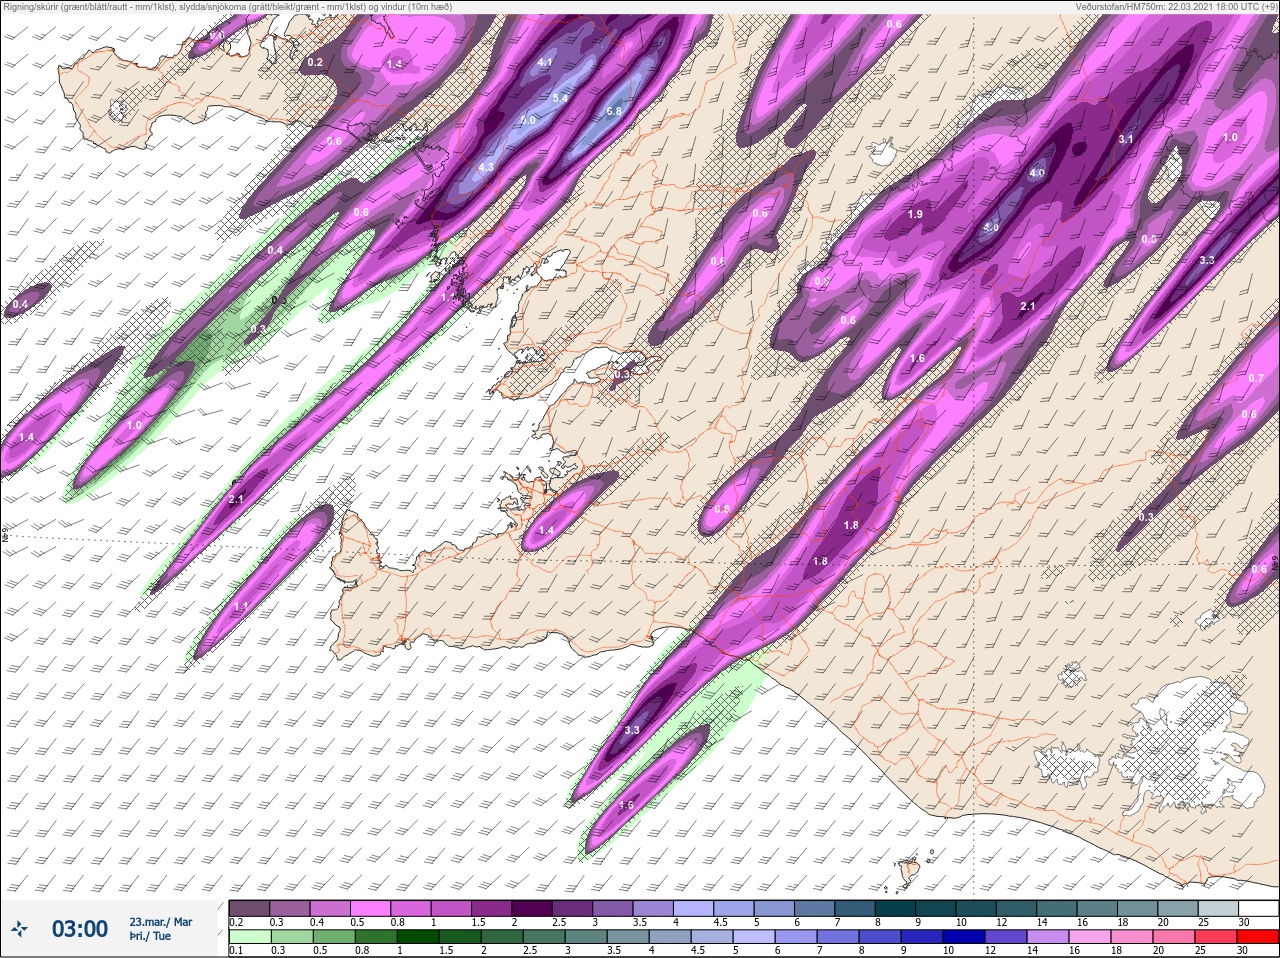The height and width of the screenshot is (958, 1280).
Task: Click the 4.3 precipitation value on the map
Action: [x=486, y=167]
